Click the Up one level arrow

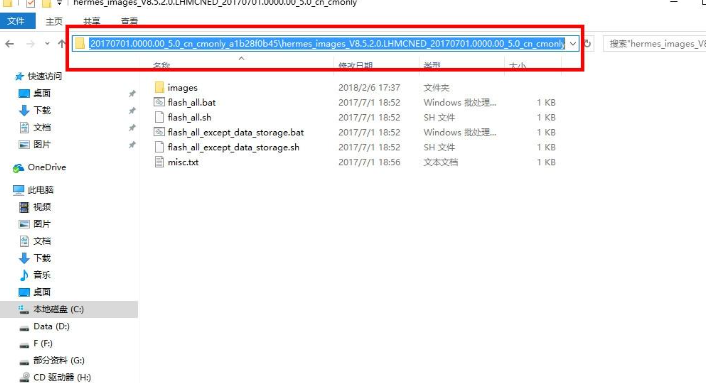[x=62, y=44]
